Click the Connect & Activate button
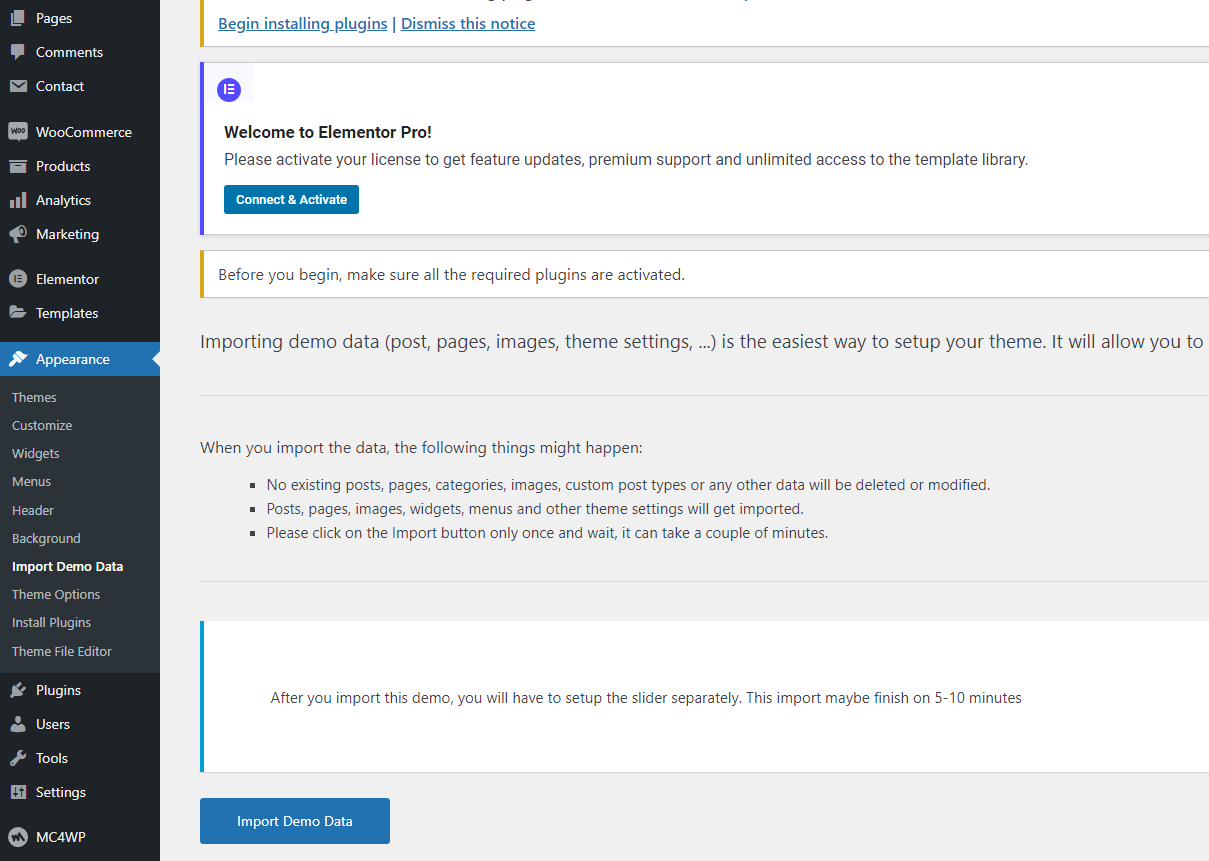Screen dimensions: 1209x861 291,199
